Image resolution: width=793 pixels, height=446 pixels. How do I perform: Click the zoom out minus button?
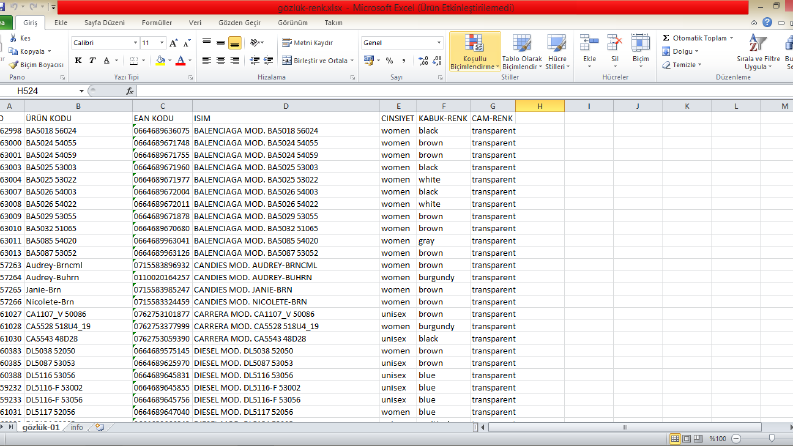click(x=736, y=438)
